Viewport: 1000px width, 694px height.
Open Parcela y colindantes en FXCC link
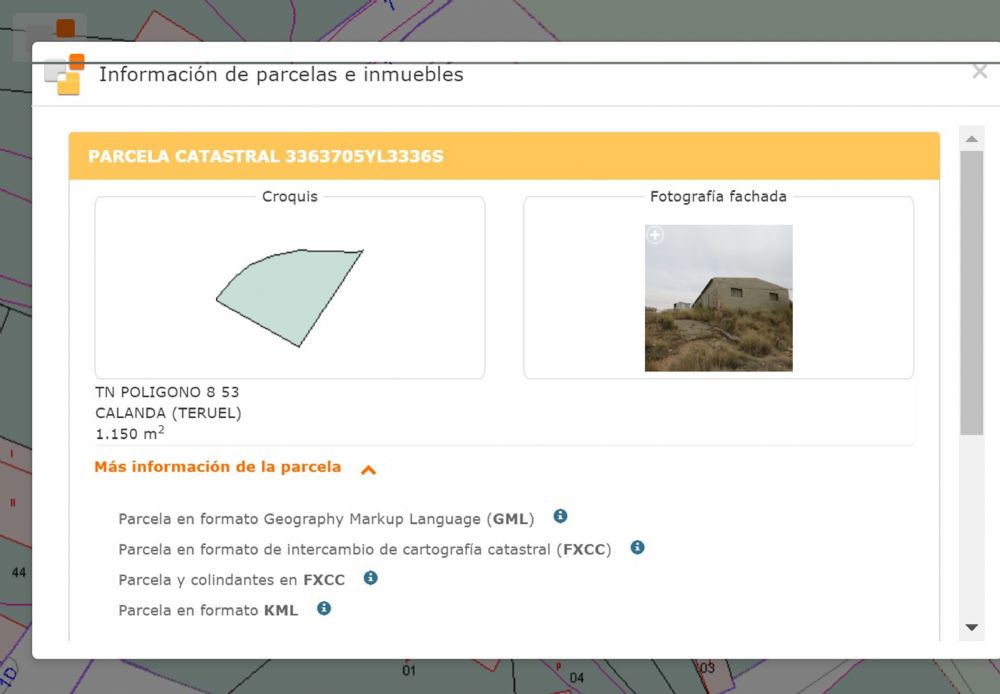[232, 580]
